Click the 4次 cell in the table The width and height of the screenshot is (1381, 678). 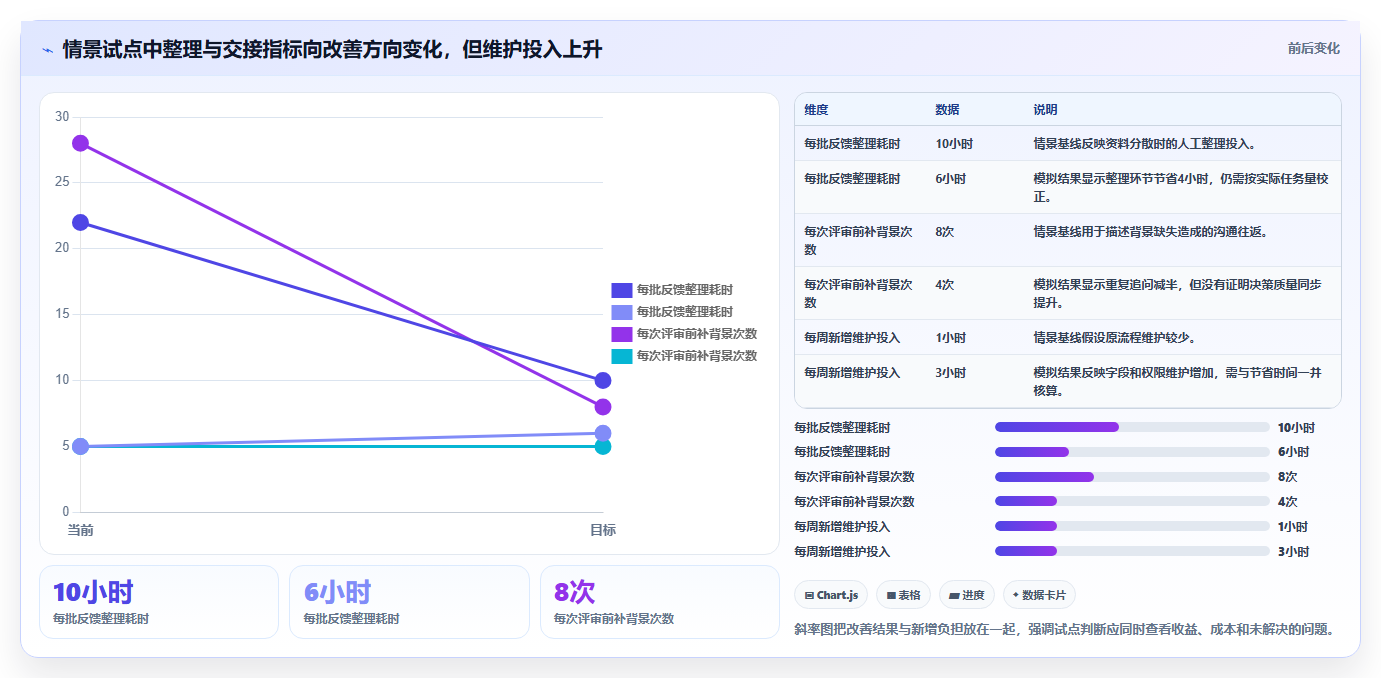click(944, 285)
